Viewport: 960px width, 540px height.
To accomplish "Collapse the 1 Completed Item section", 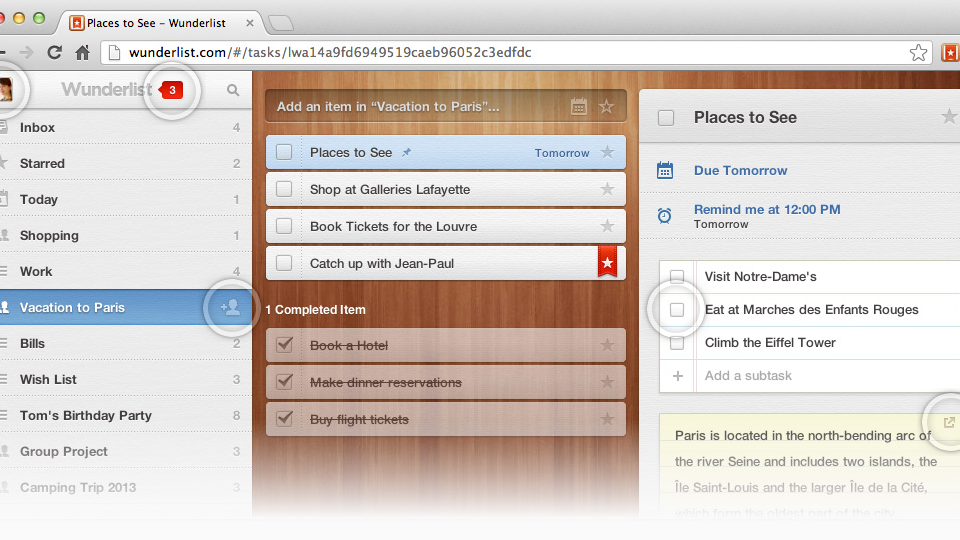I will [316, 310].
